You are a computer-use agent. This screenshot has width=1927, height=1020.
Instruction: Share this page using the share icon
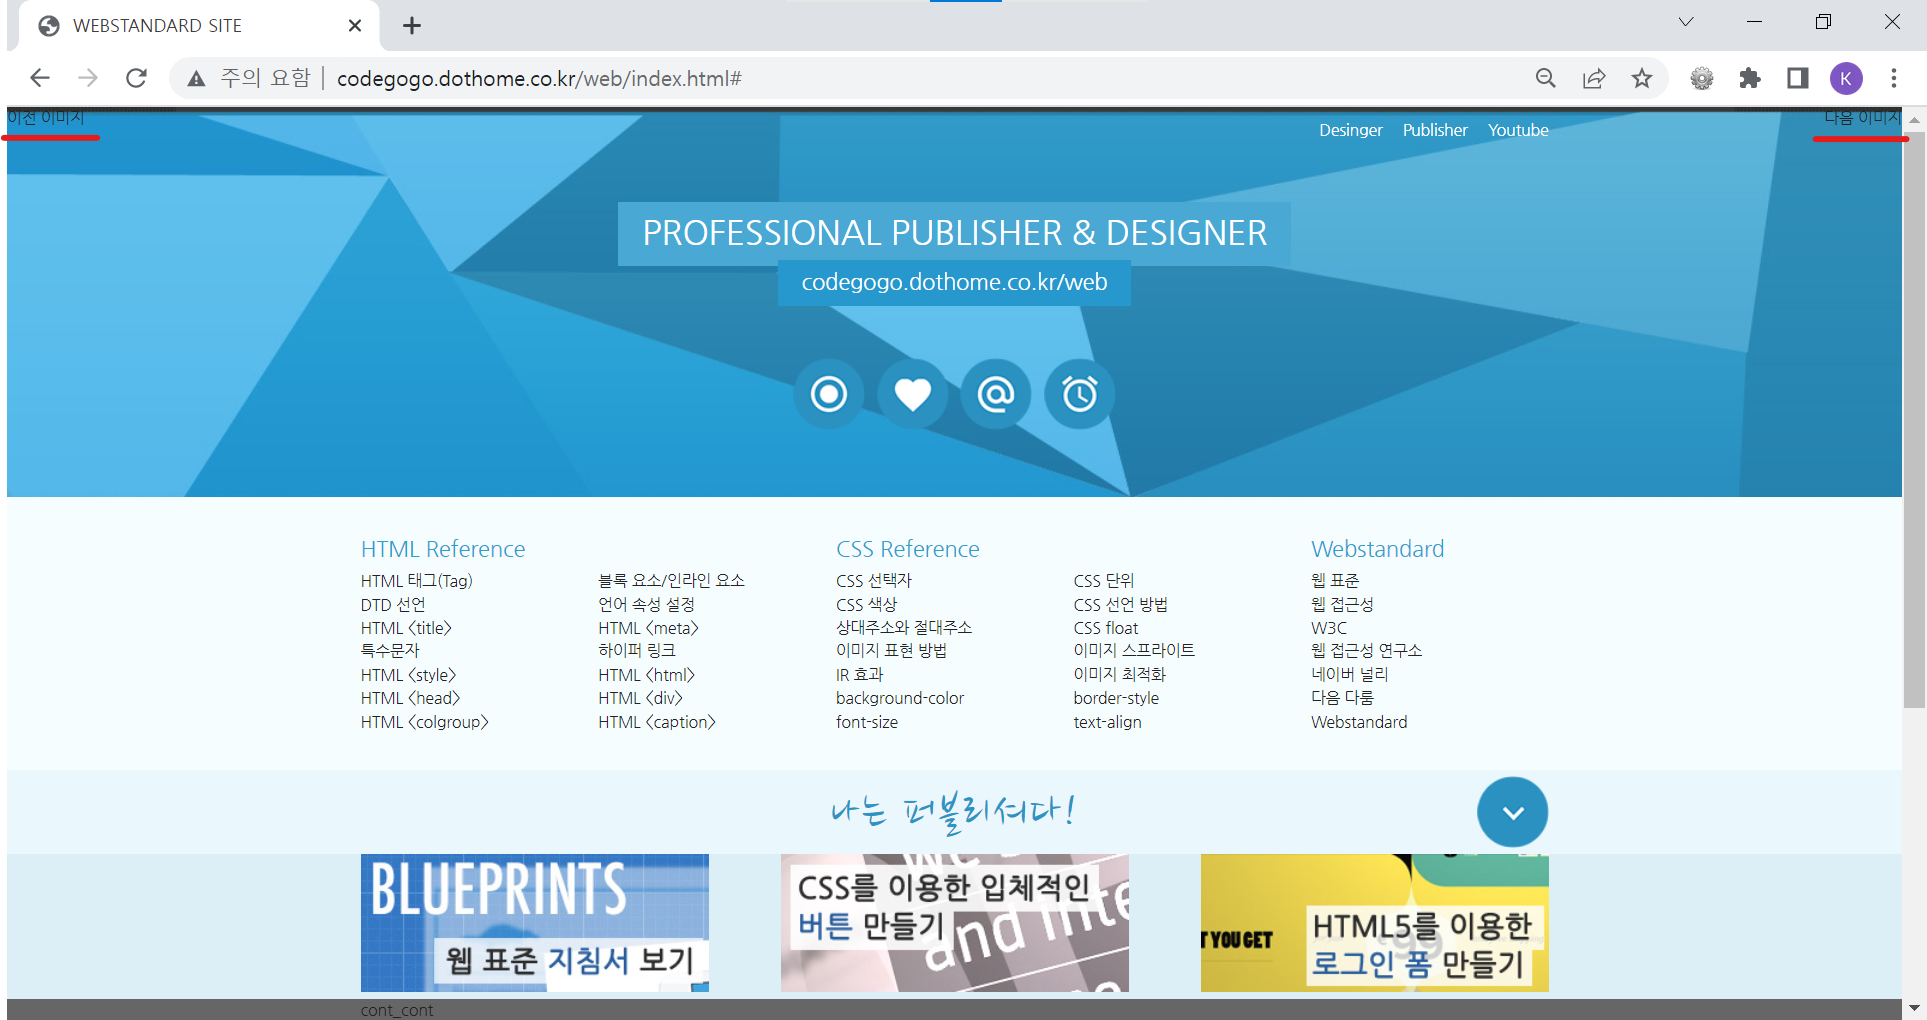(1594, 78)
